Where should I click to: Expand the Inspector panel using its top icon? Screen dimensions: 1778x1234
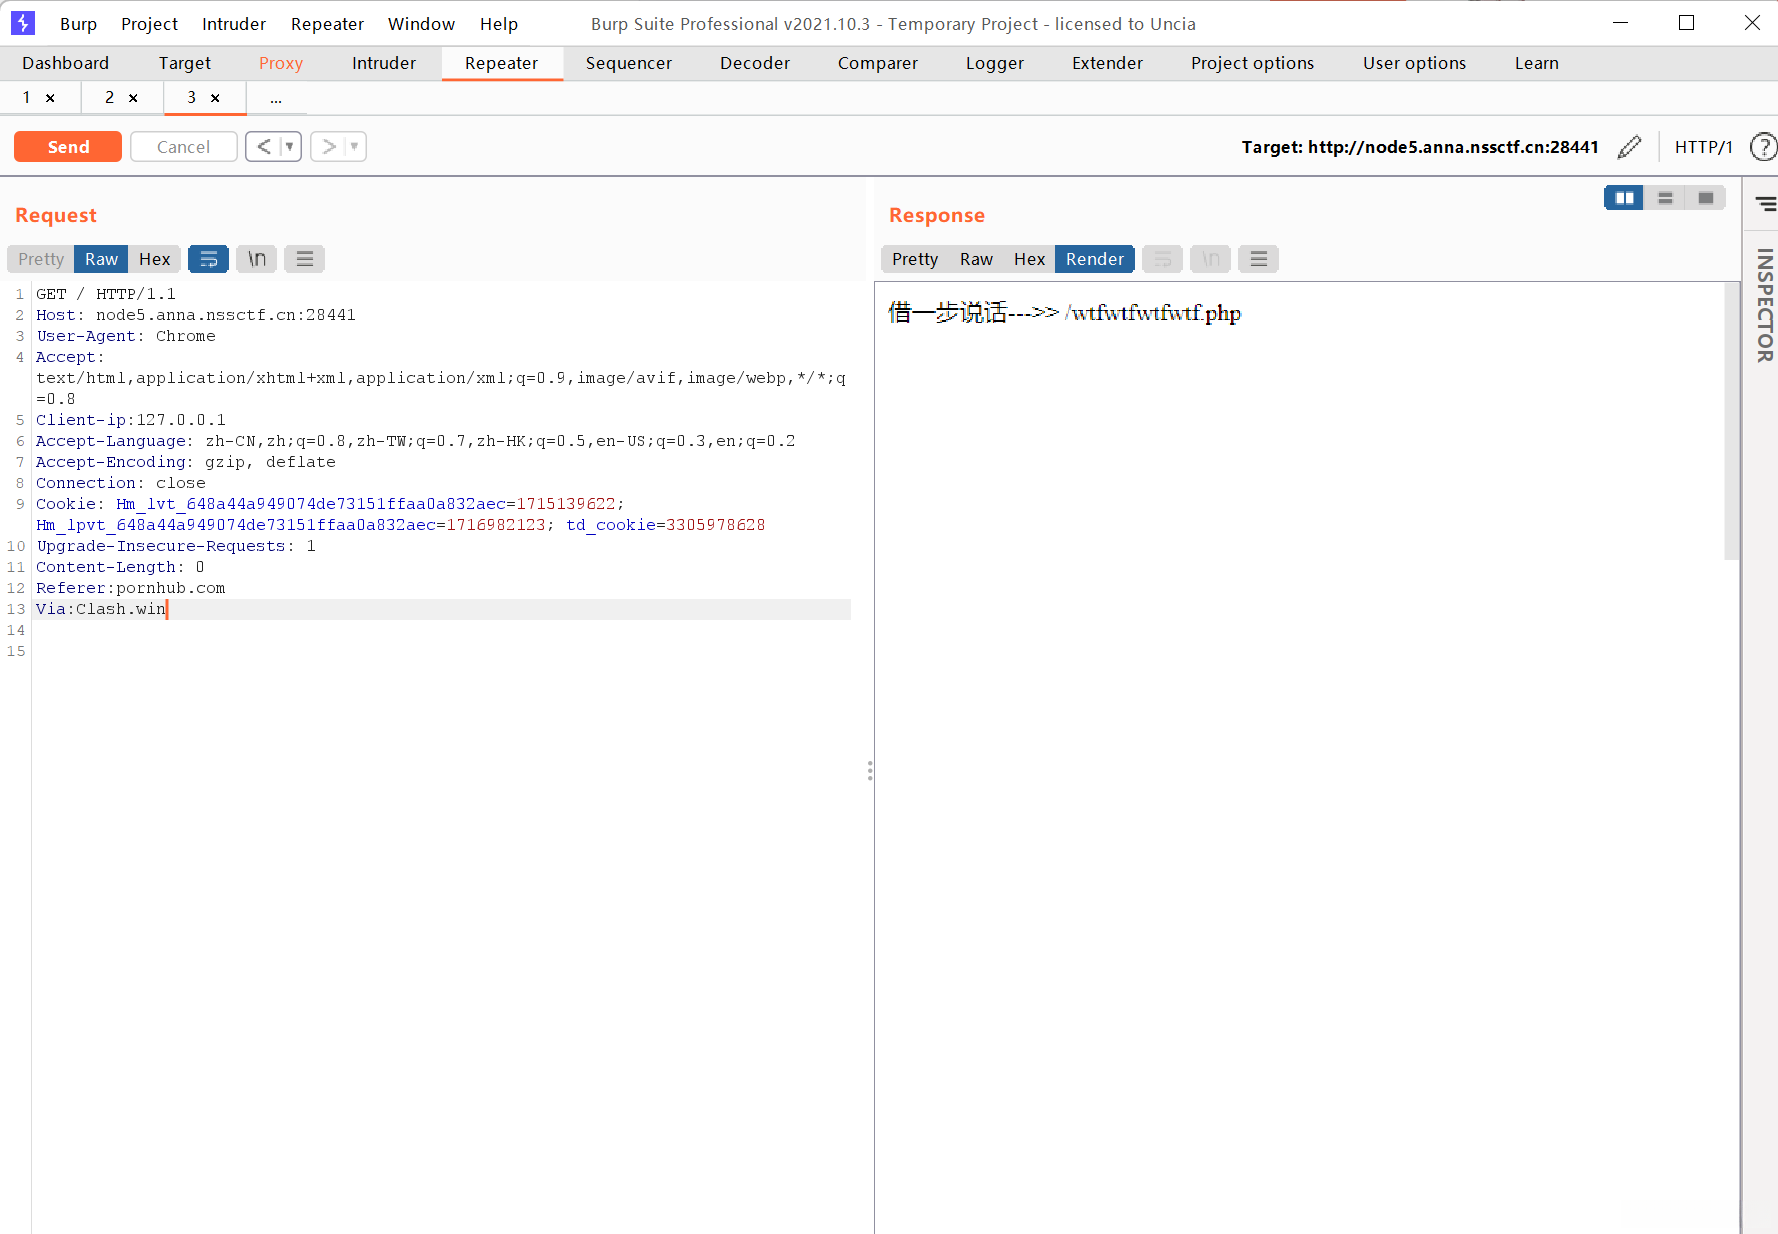(1765, 203)
